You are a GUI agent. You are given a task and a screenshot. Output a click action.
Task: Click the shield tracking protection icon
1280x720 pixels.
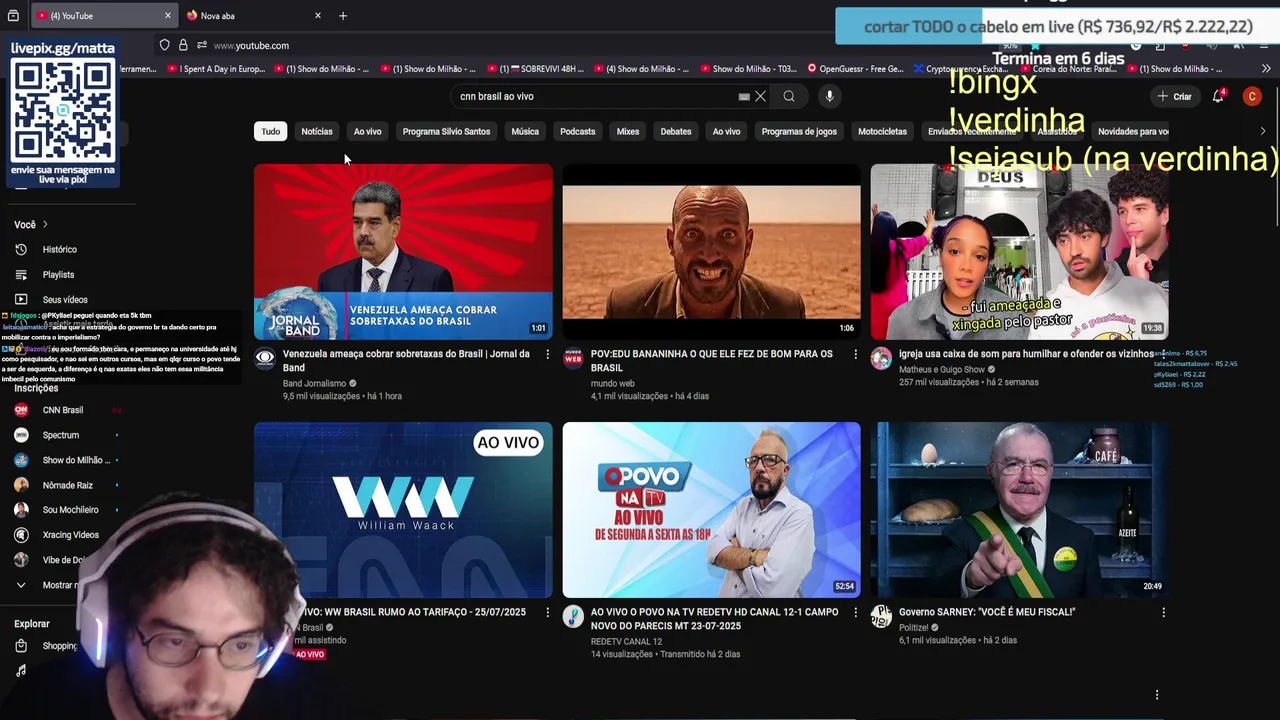(164, 45)
